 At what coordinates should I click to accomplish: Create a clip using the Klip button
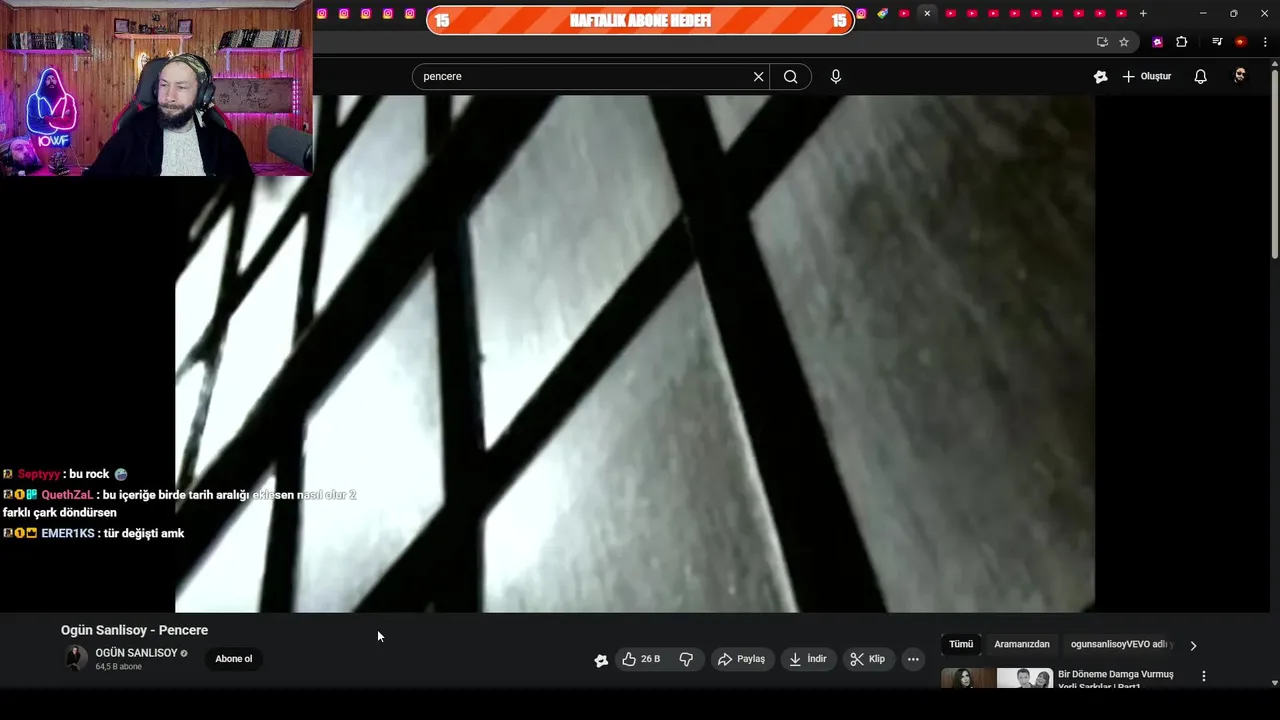[x=868, y=659]
